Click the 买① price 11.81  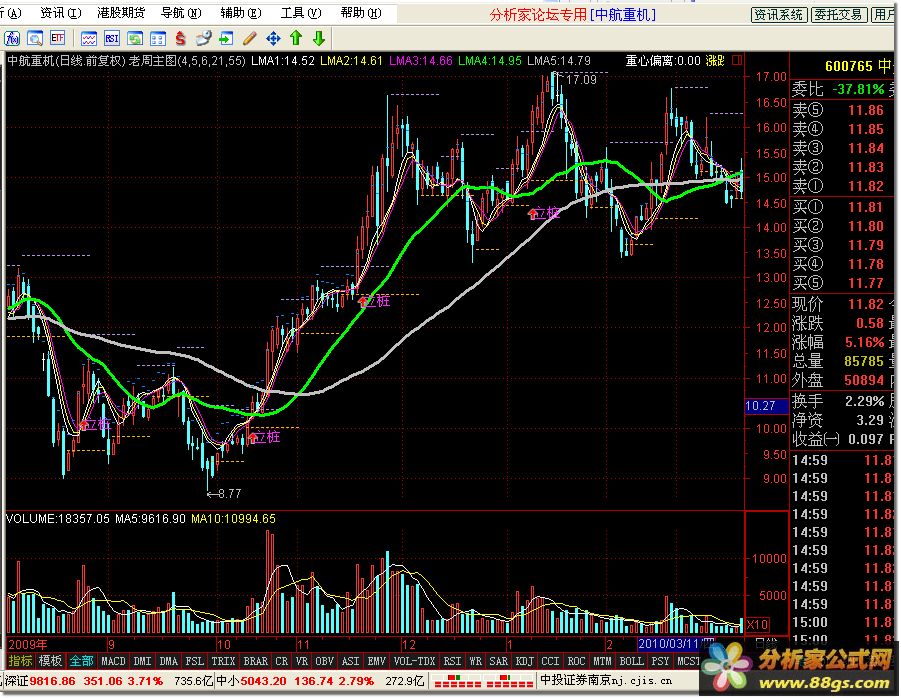point(866,207)
